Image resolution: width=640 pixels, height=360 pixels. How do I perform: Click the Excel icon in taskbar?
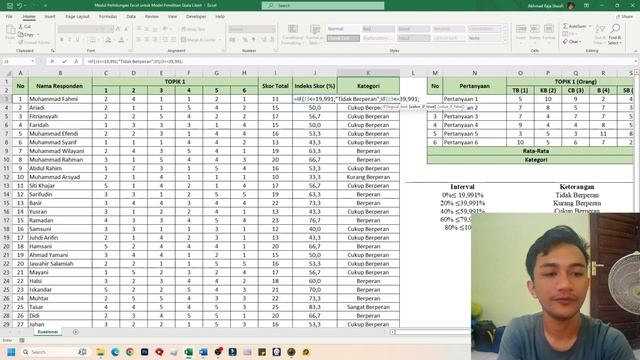(x=189, y=352)
